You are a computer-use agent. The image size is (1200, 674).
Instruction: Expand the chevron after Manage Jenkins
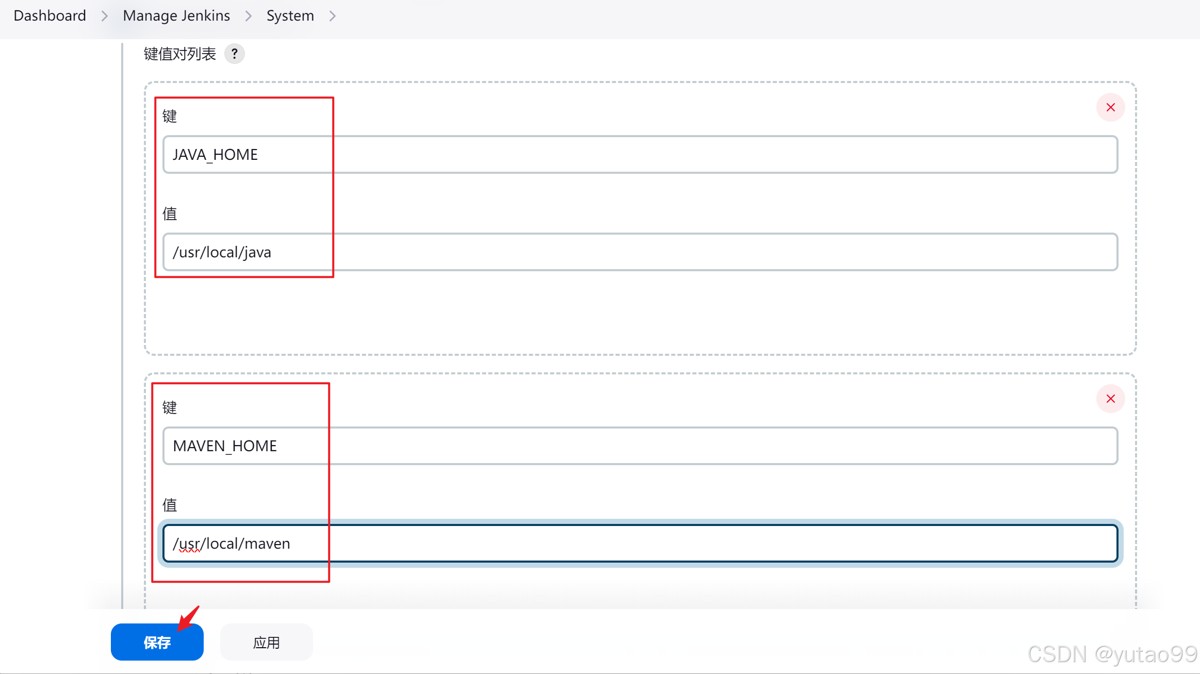pos(248,16)
